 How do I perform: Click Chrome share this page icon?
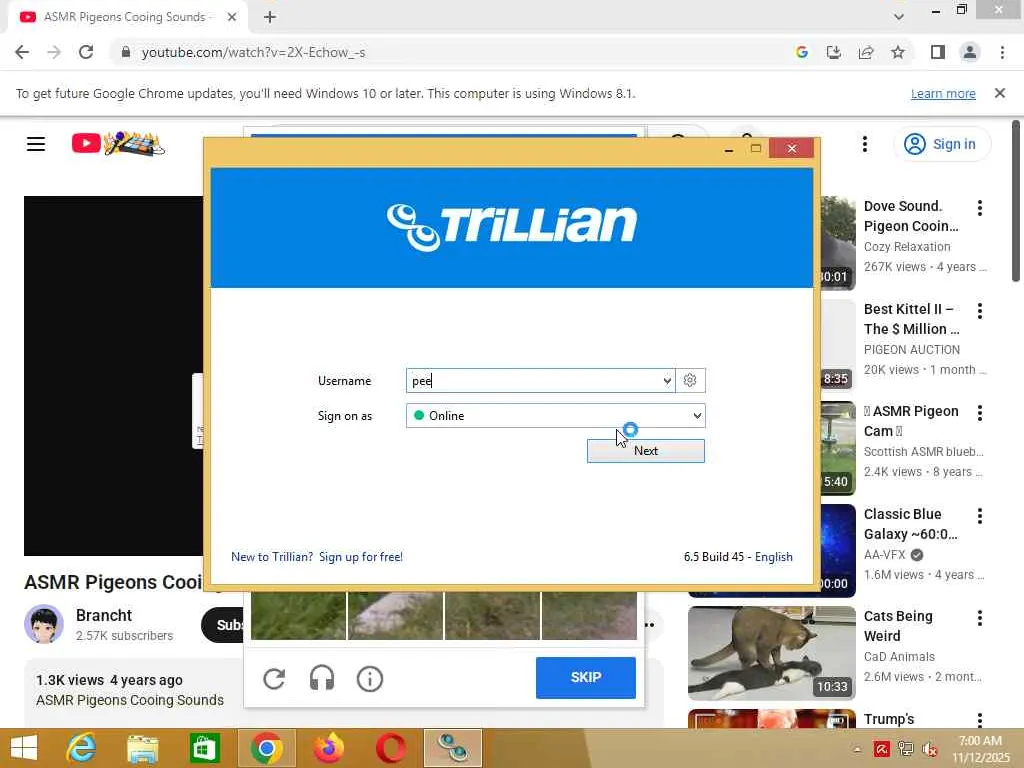coord(866,52)
